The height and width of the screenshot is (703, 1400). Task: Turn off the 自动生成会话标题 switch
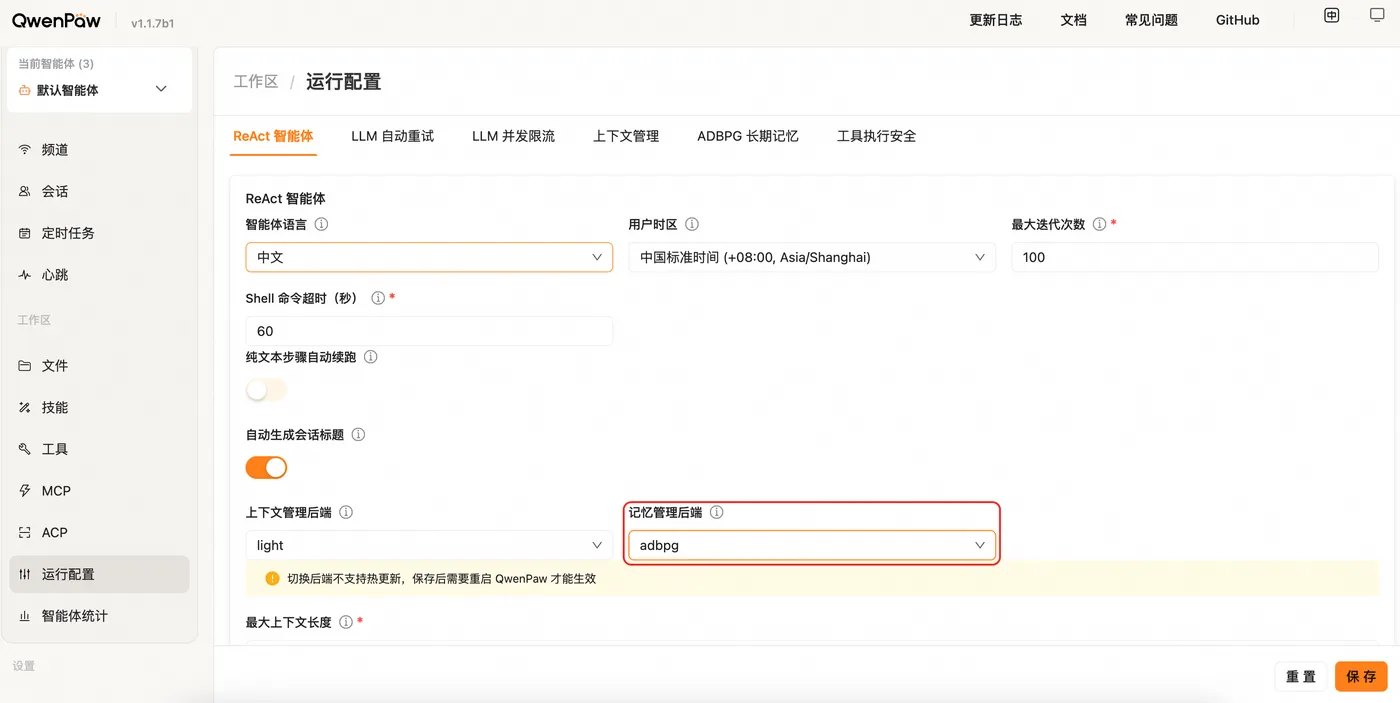pos(266,467)
